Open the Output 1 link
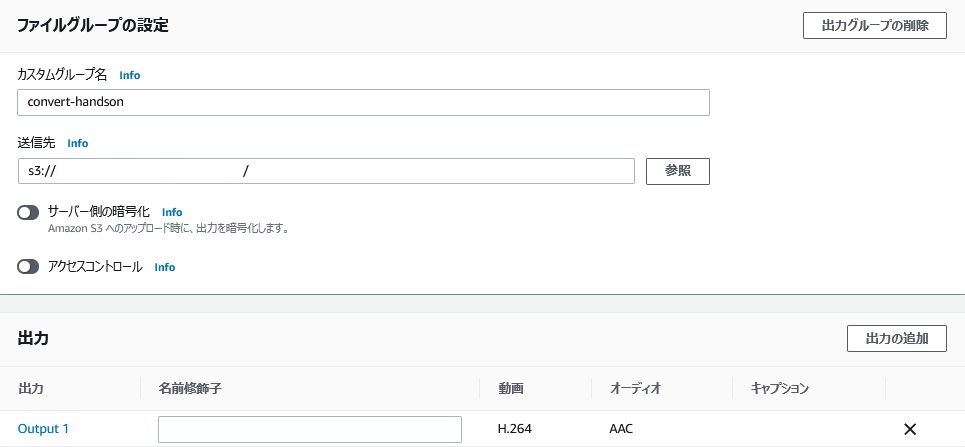965x447 pixels. (x=43, y=429)
